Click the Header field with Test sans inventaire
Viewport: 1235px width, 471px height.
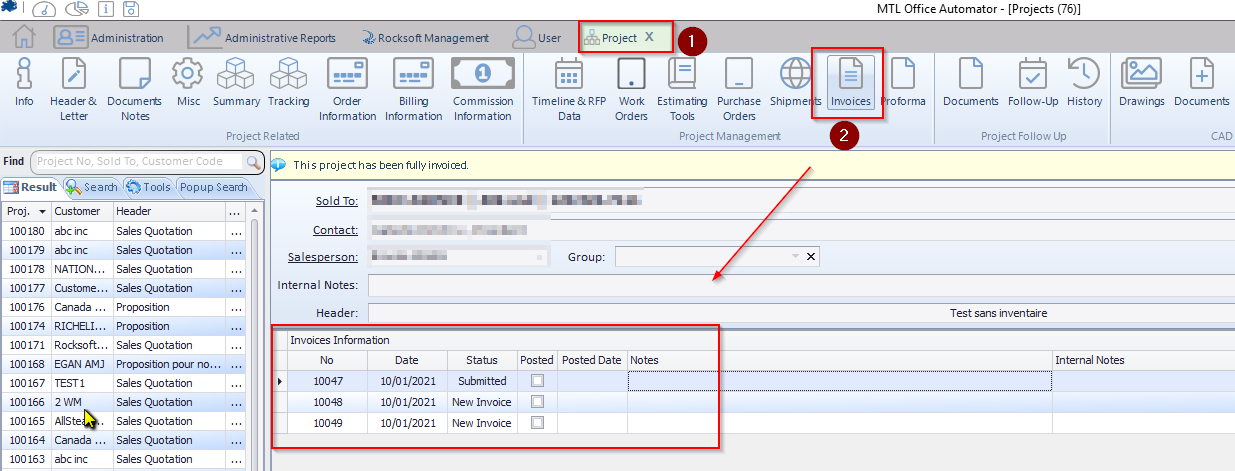801,313
